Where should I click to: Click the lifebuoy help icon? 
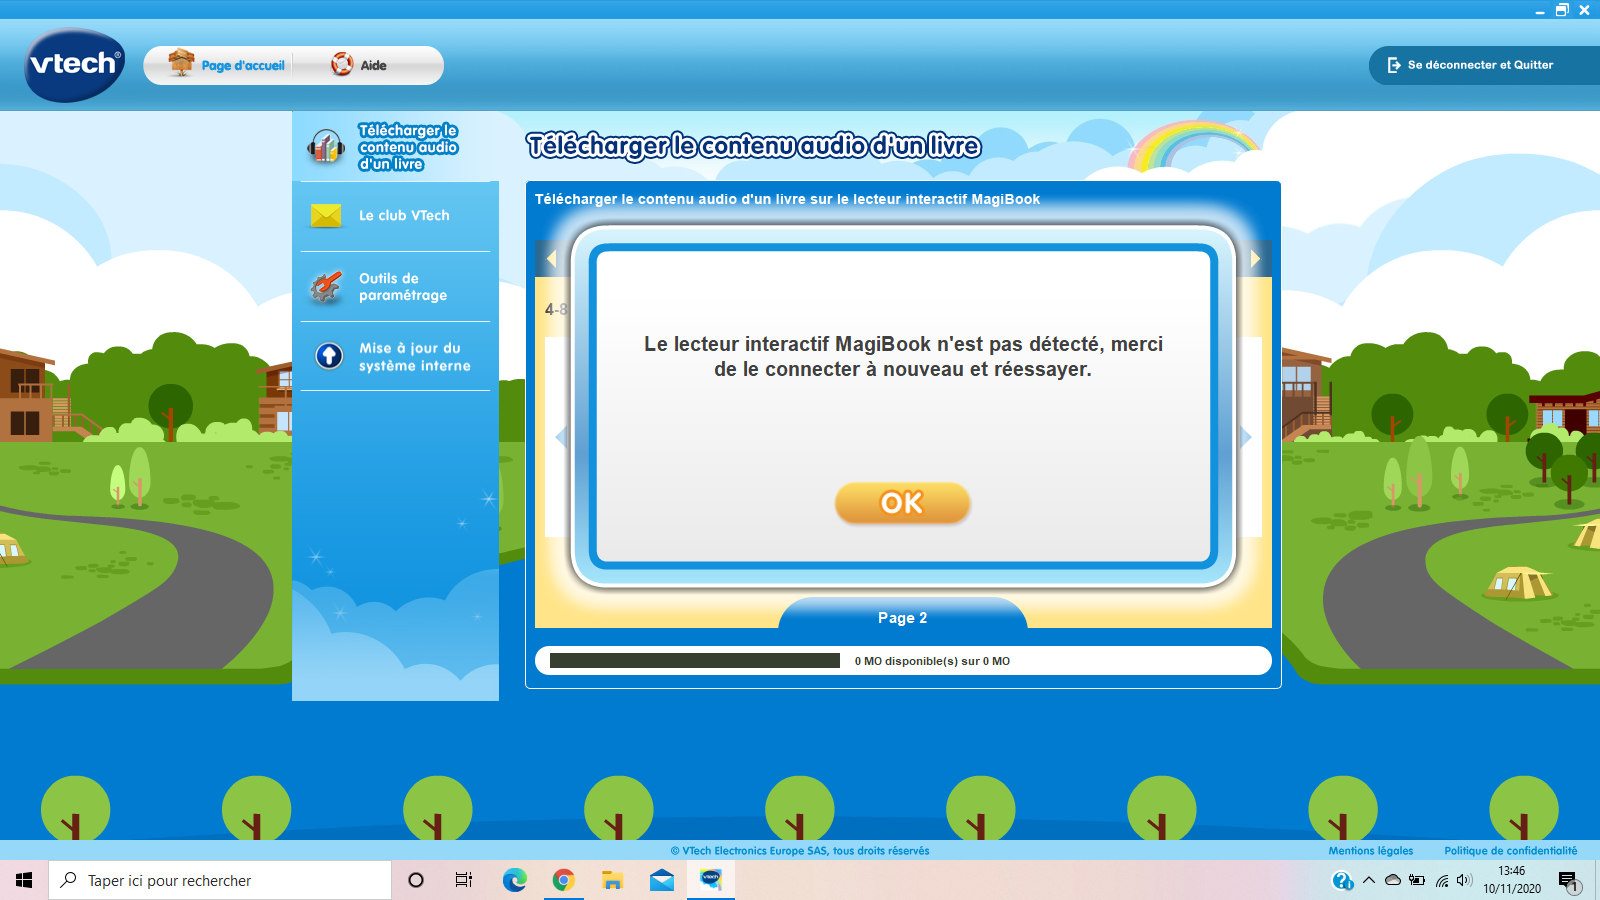point(342,64)
